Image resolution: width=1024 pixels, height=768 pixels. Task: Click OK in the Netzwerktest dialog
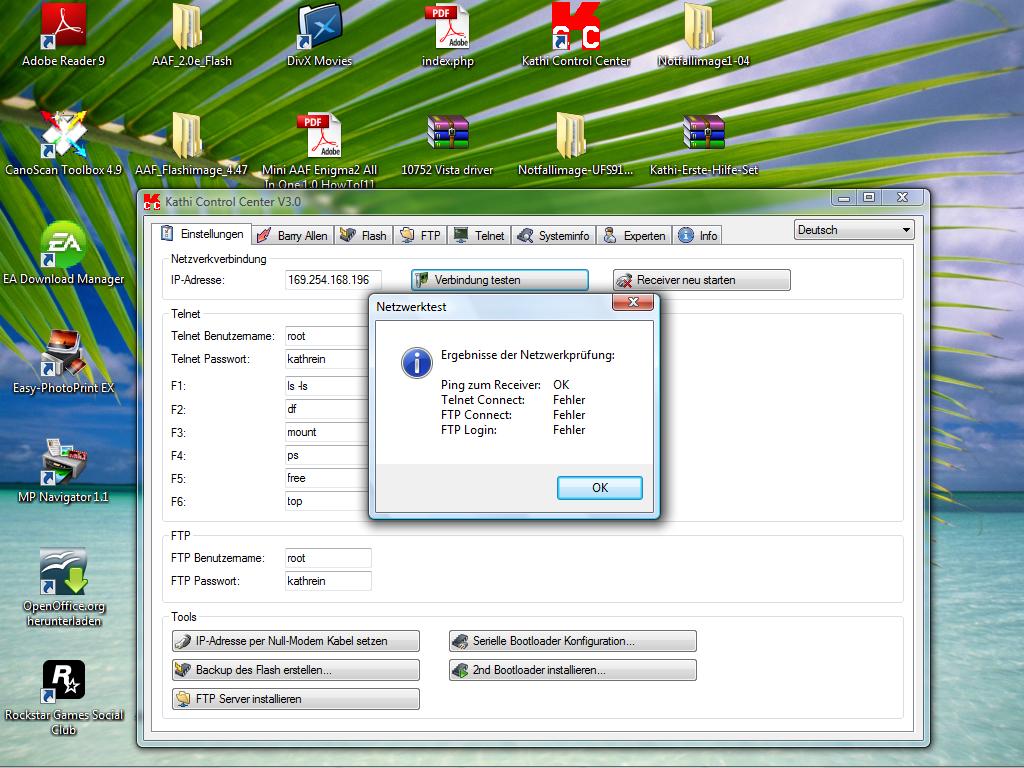pyautogui.click(x=599, y=488)
